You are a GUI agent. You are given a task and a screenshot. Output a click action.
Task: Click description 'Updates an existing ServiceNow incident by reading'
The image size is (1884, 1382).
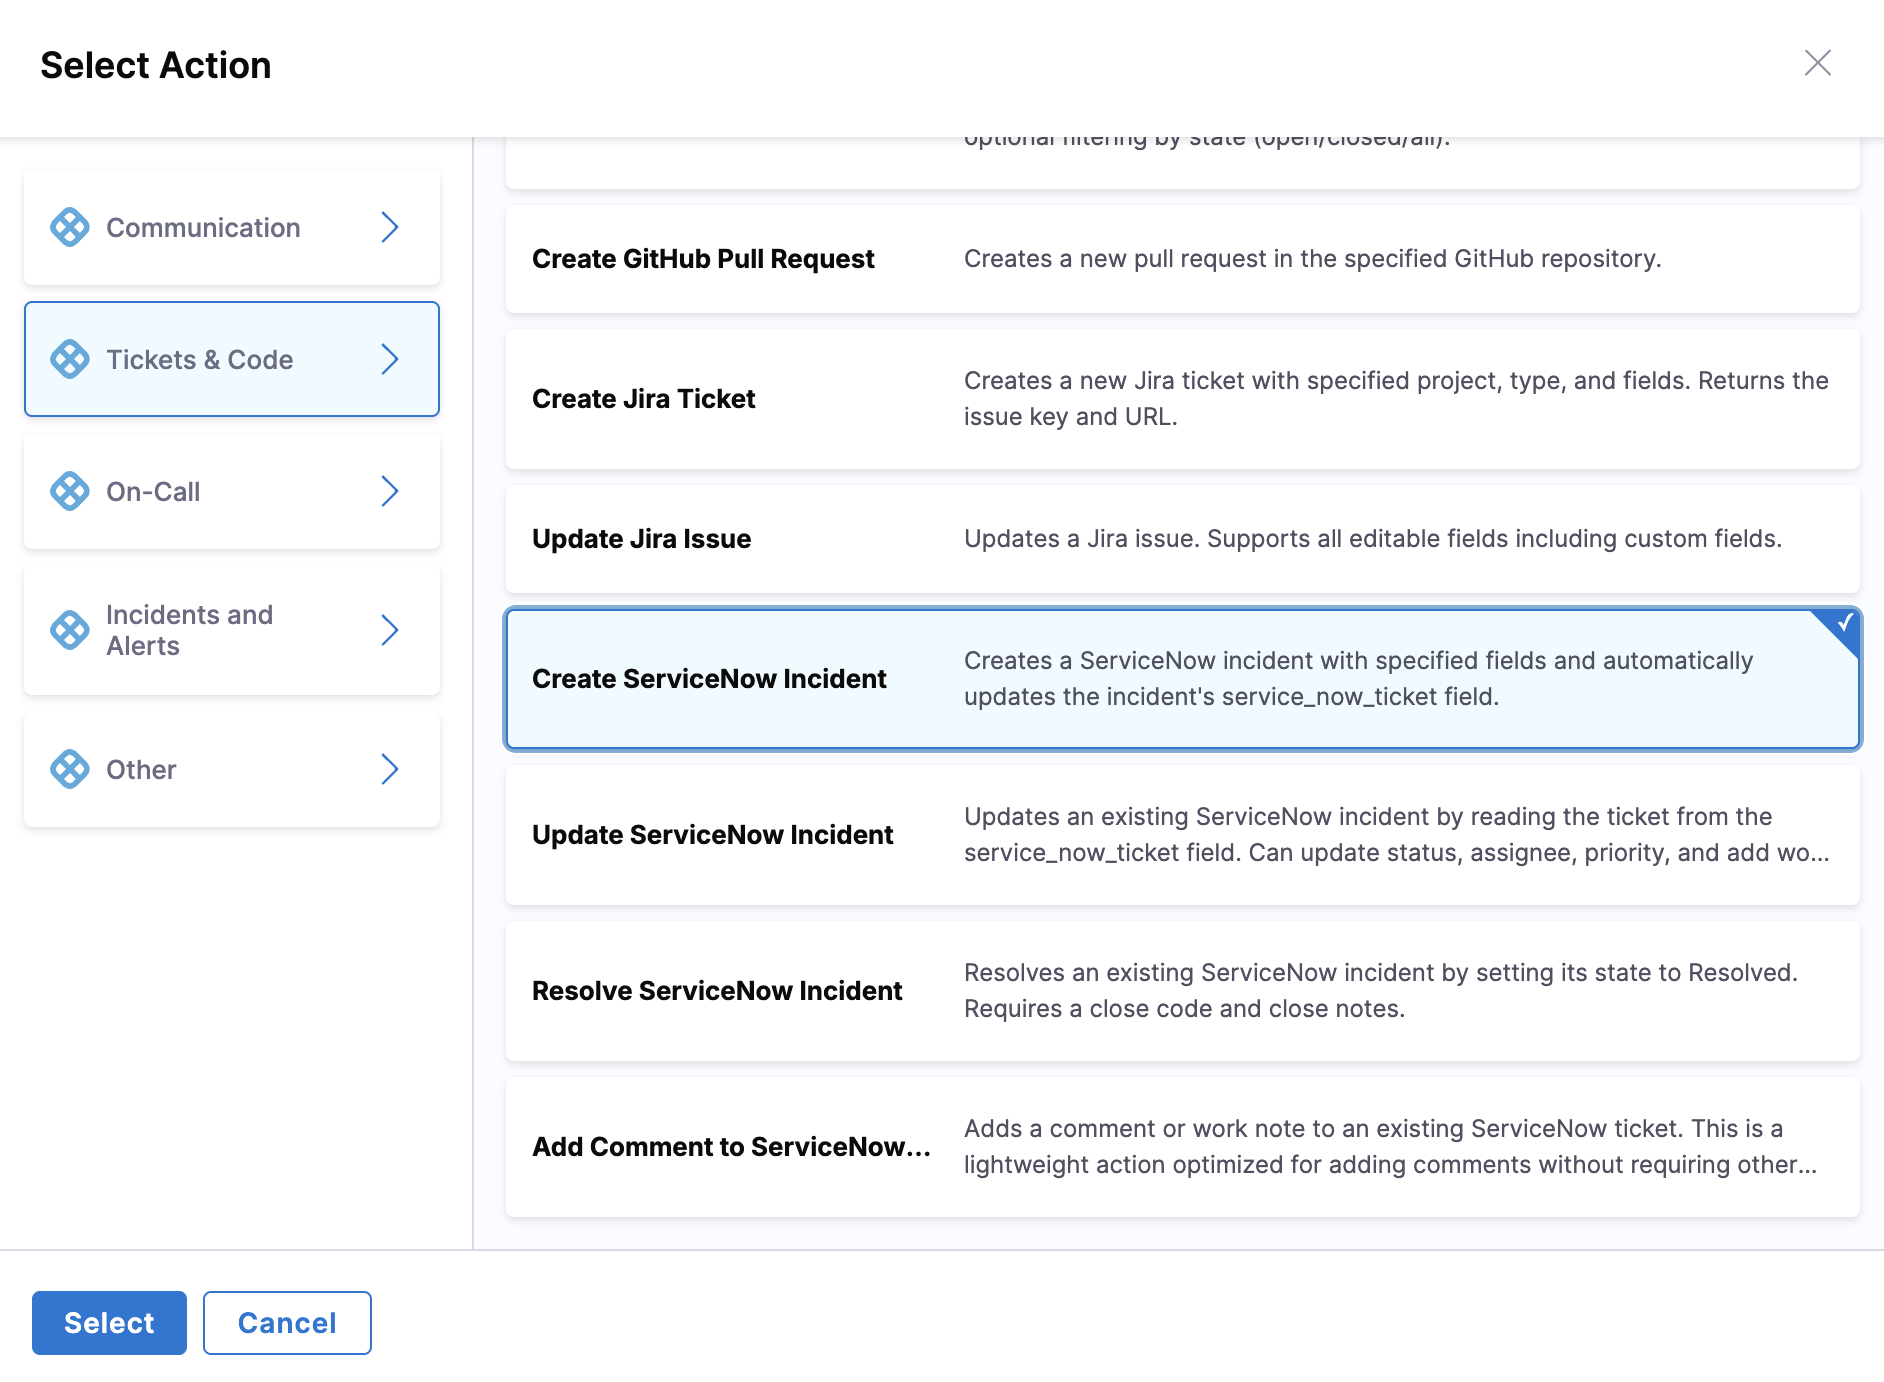1396,835
